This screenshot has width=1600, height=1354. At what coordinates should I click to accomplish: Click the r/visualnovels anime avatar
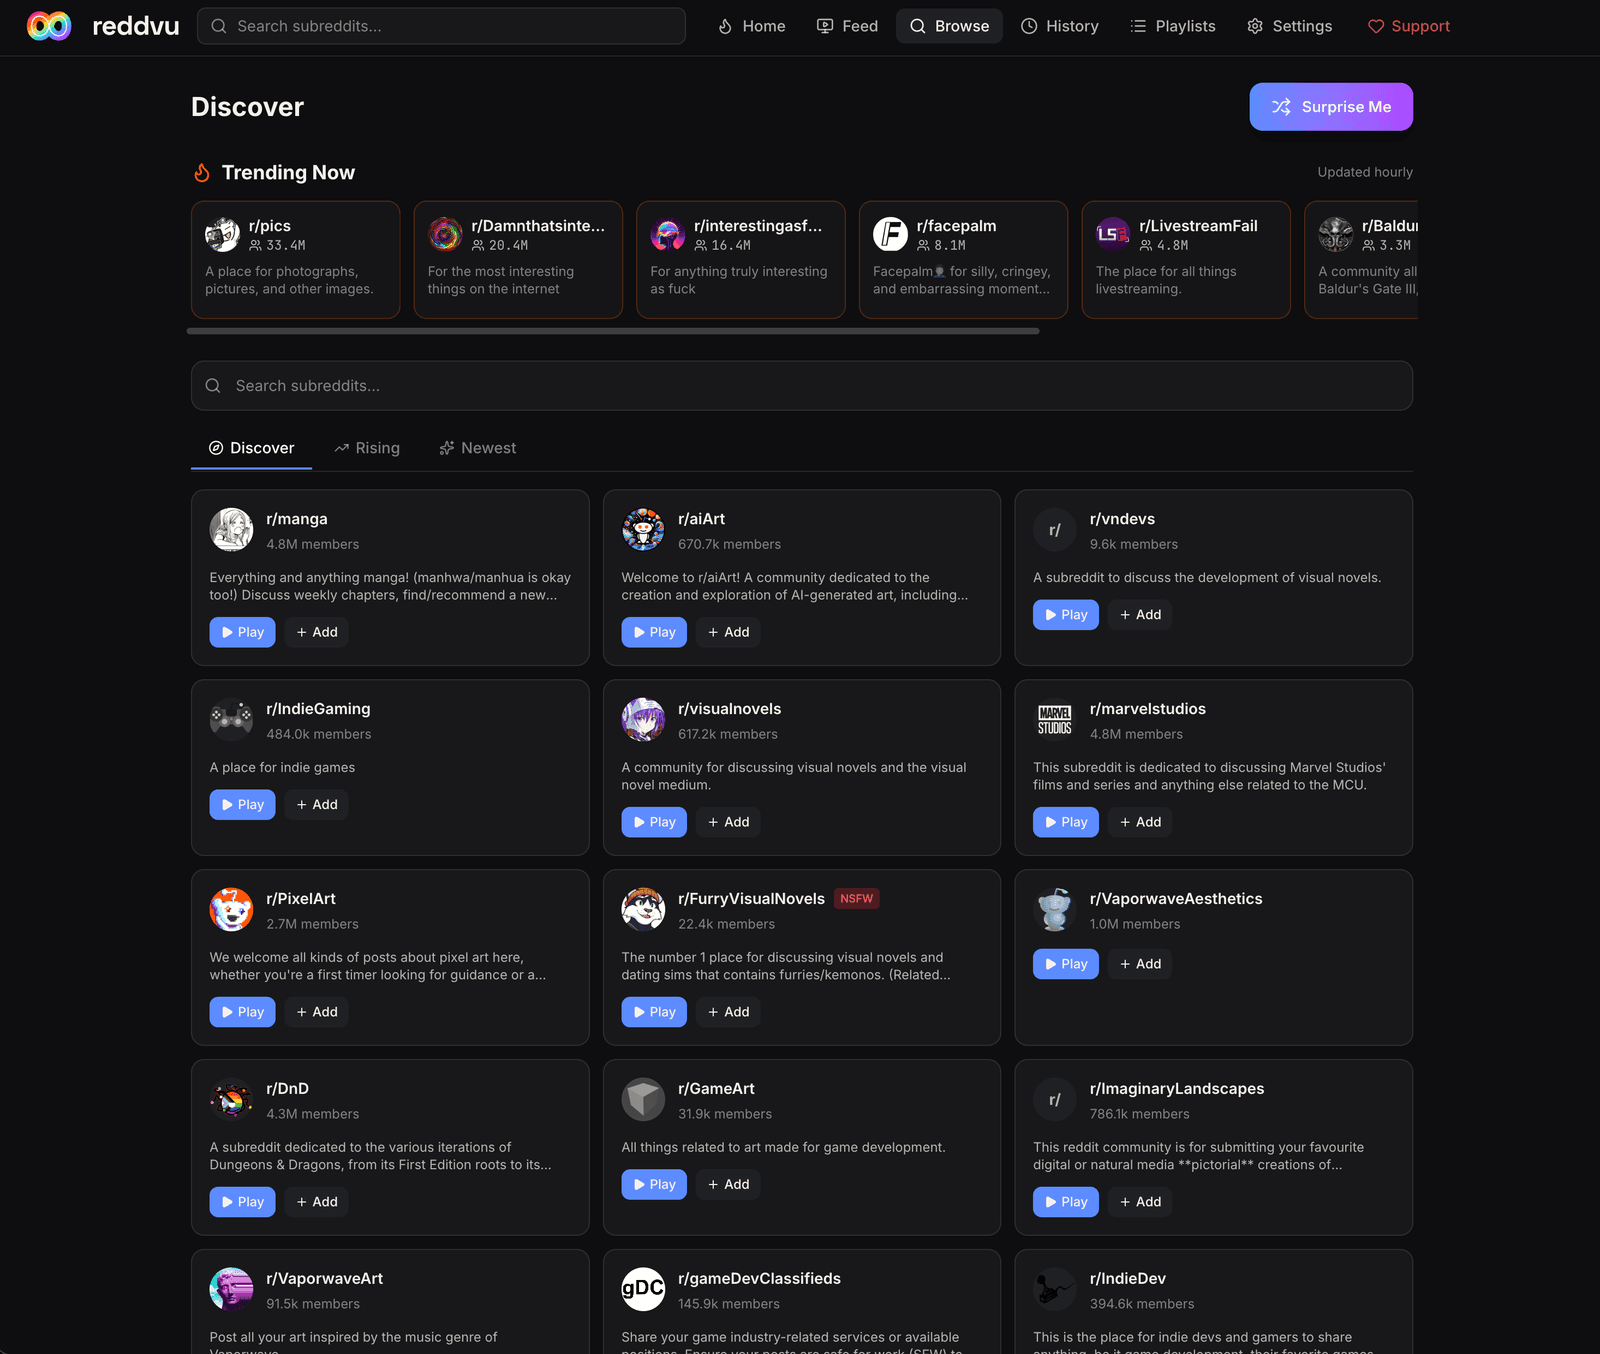[x=643, y=720]
